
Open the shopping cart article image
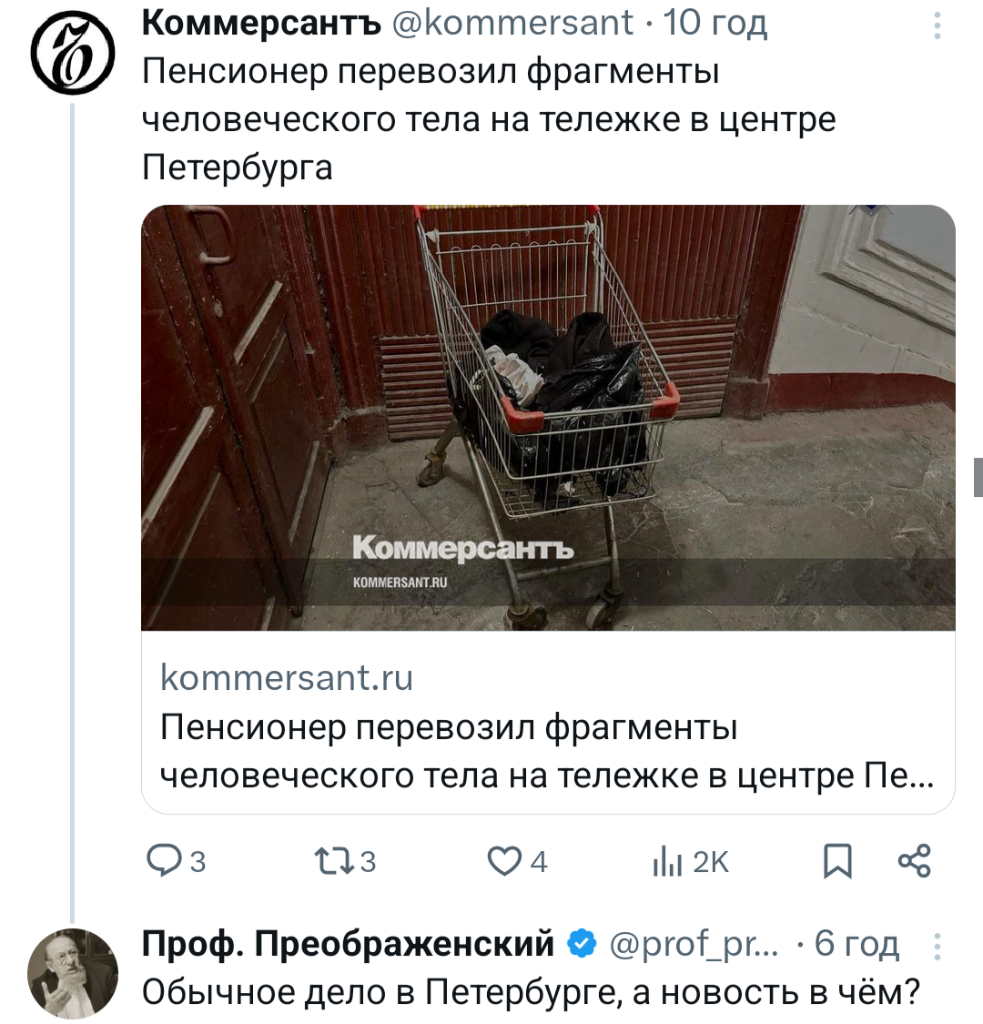pyautogui.click(x=548, y=417)
